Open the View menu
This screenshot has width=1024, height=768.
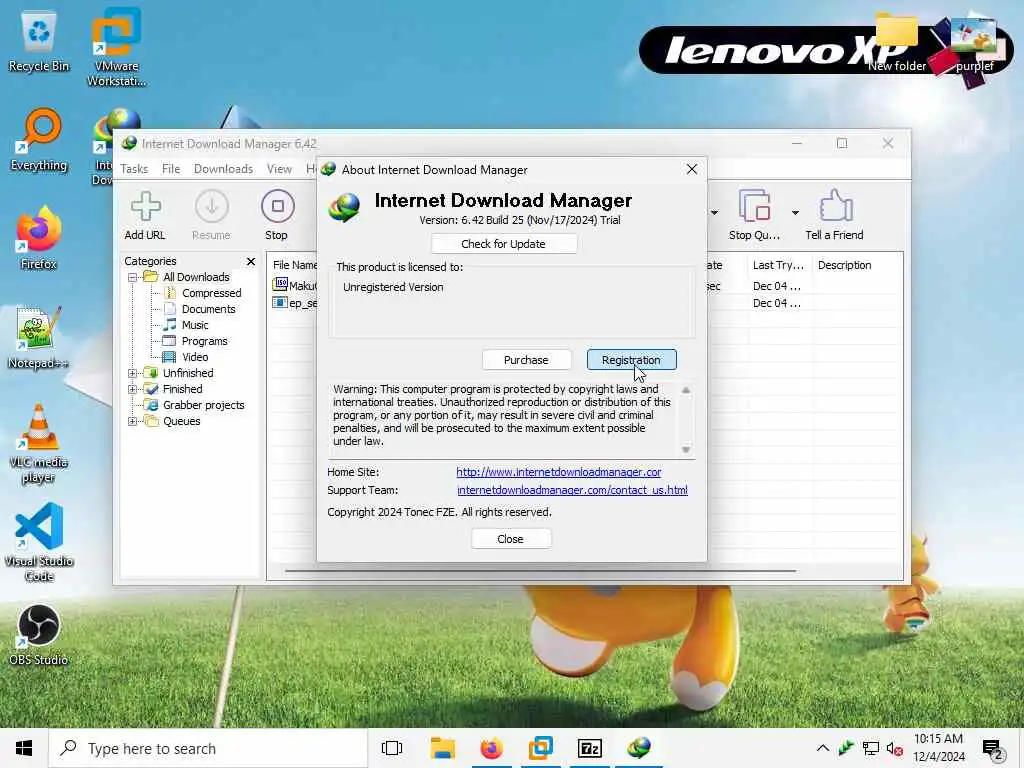click(280, 169)
